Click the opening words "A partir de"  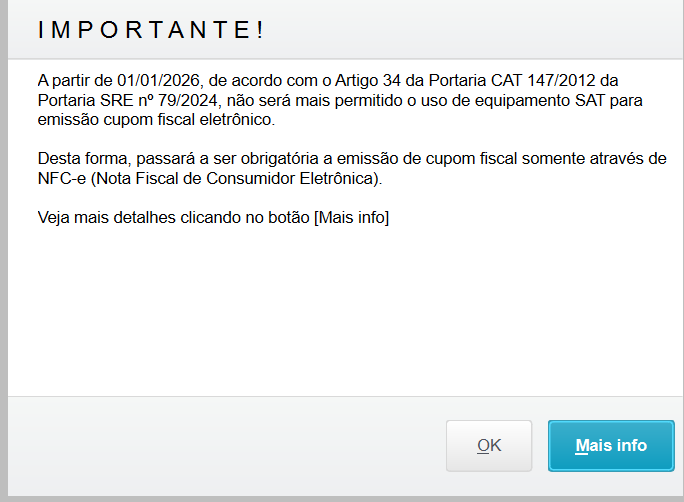(76, 80)
